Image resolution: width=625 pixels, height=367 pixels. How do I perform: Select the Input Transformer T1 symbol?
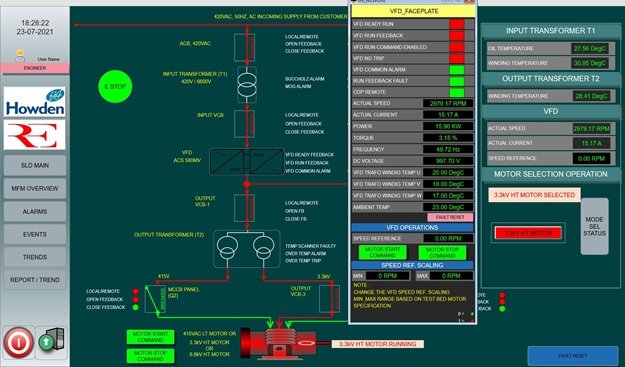(247, 85)
